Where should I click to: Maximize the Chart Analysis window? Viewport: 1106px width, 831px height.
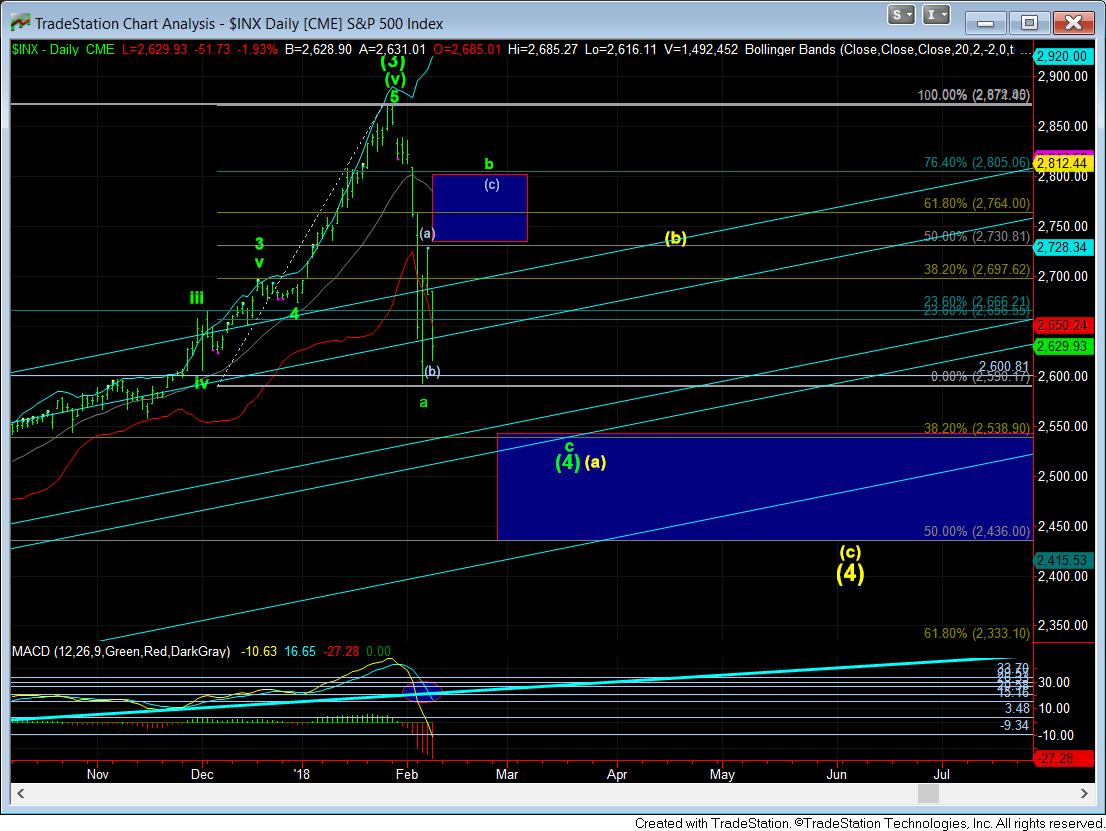(x=1030, y=23)
